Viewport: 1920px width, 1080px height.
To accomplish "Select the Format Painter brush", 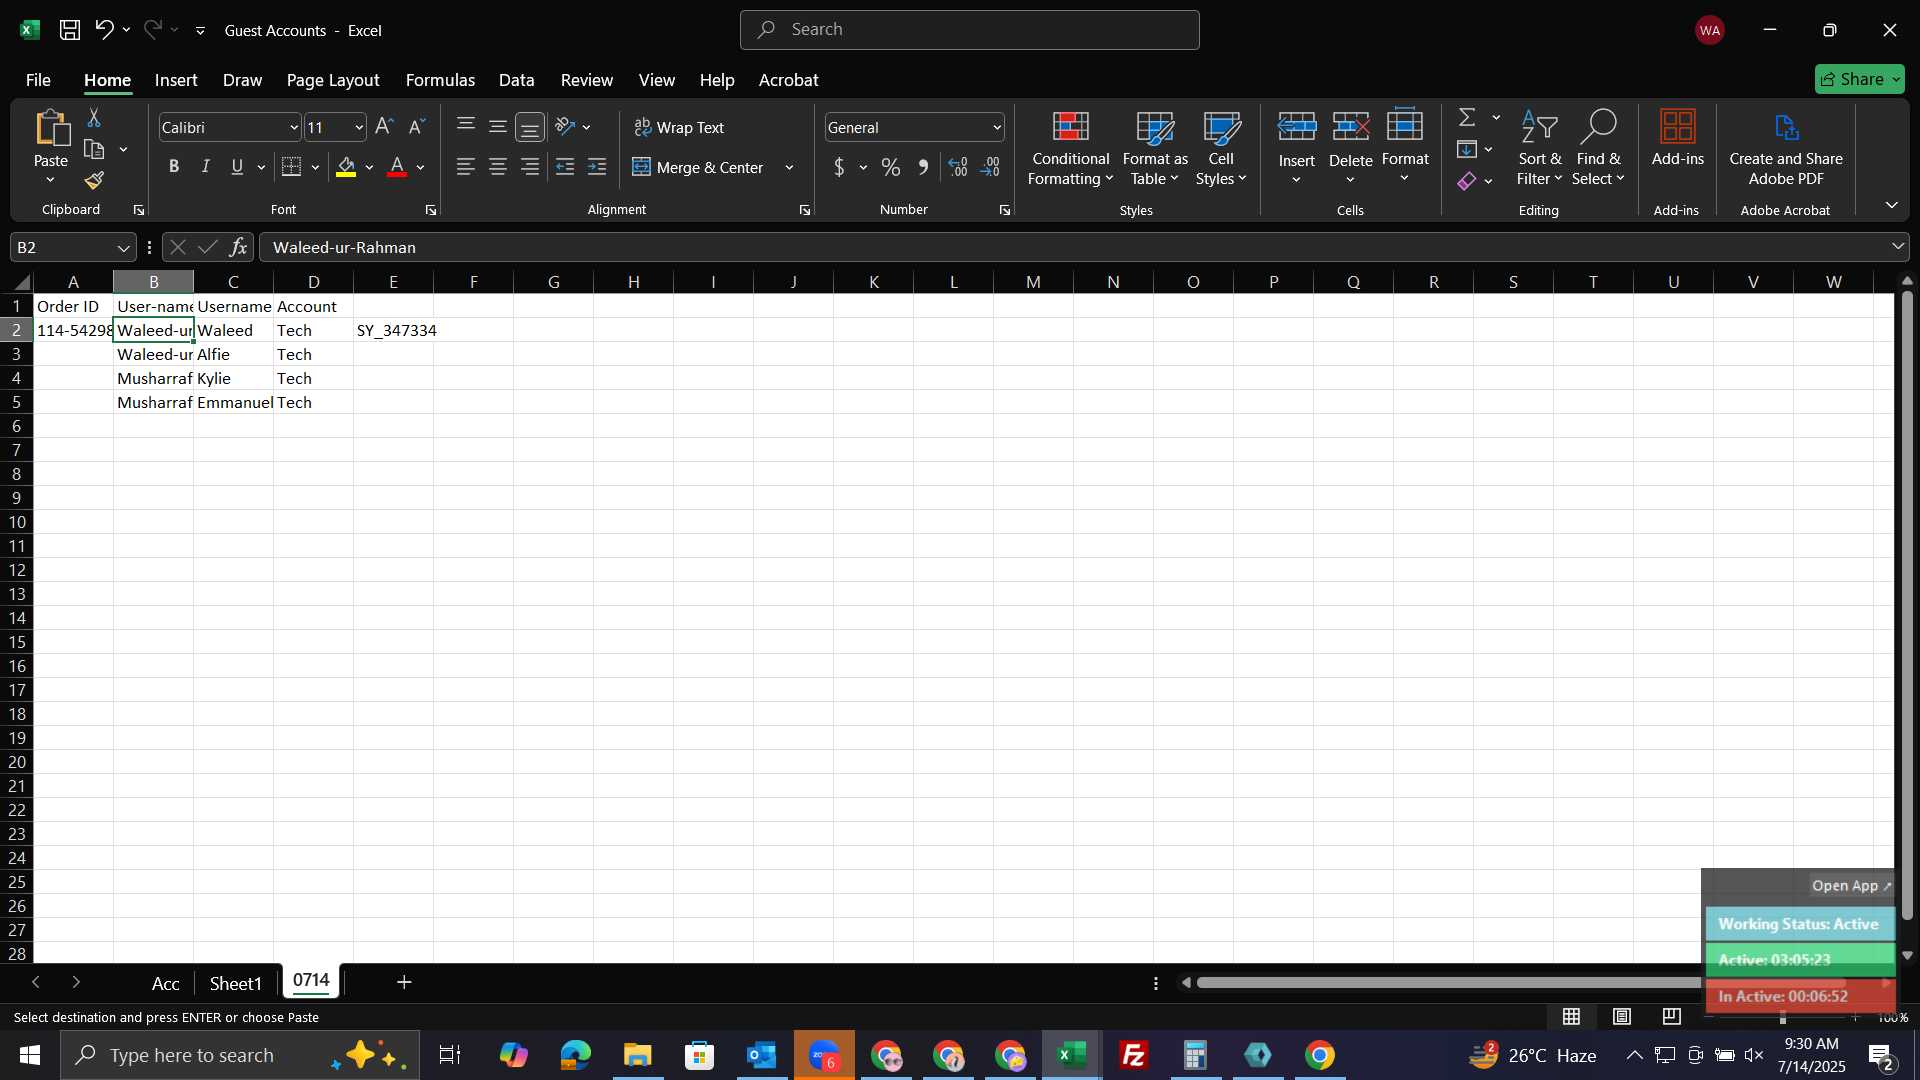I will [x=94, y=180].
